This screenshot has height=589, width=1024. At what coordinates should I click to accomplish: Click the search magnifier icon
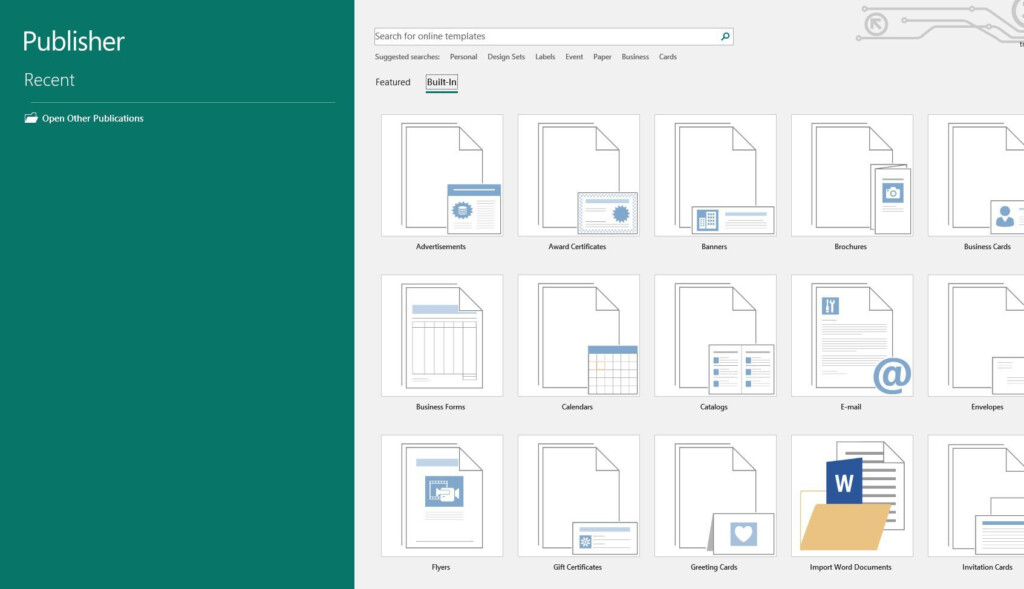[725, 37]
